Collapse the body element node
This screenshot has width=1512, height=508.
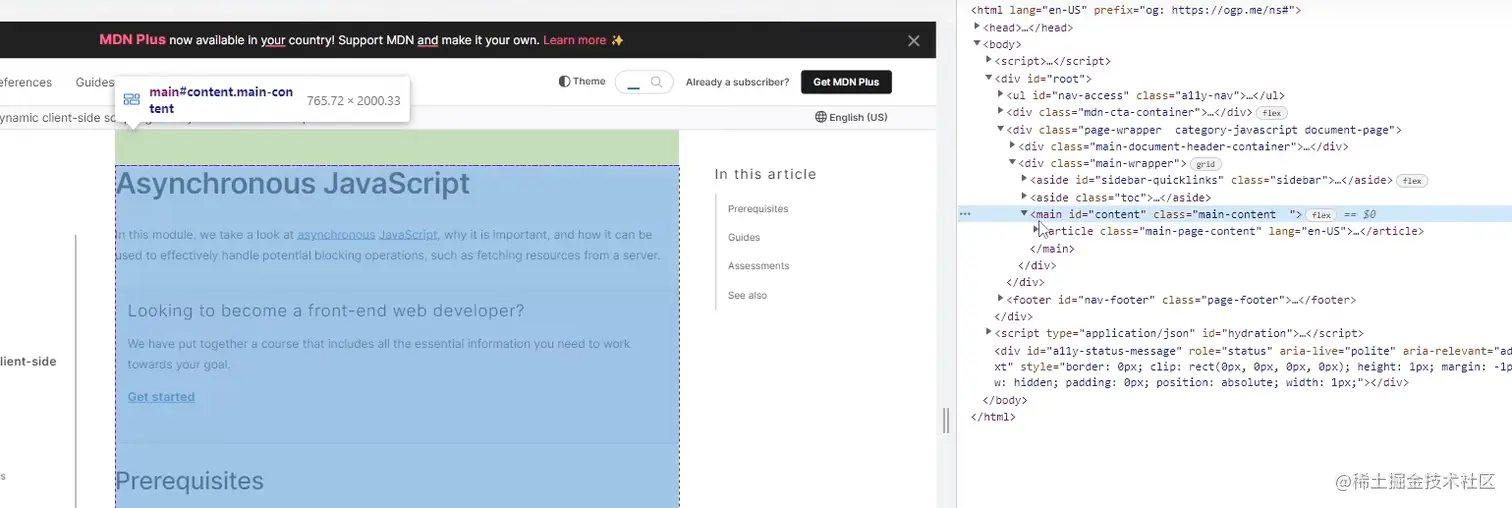(x=977, y=44)
